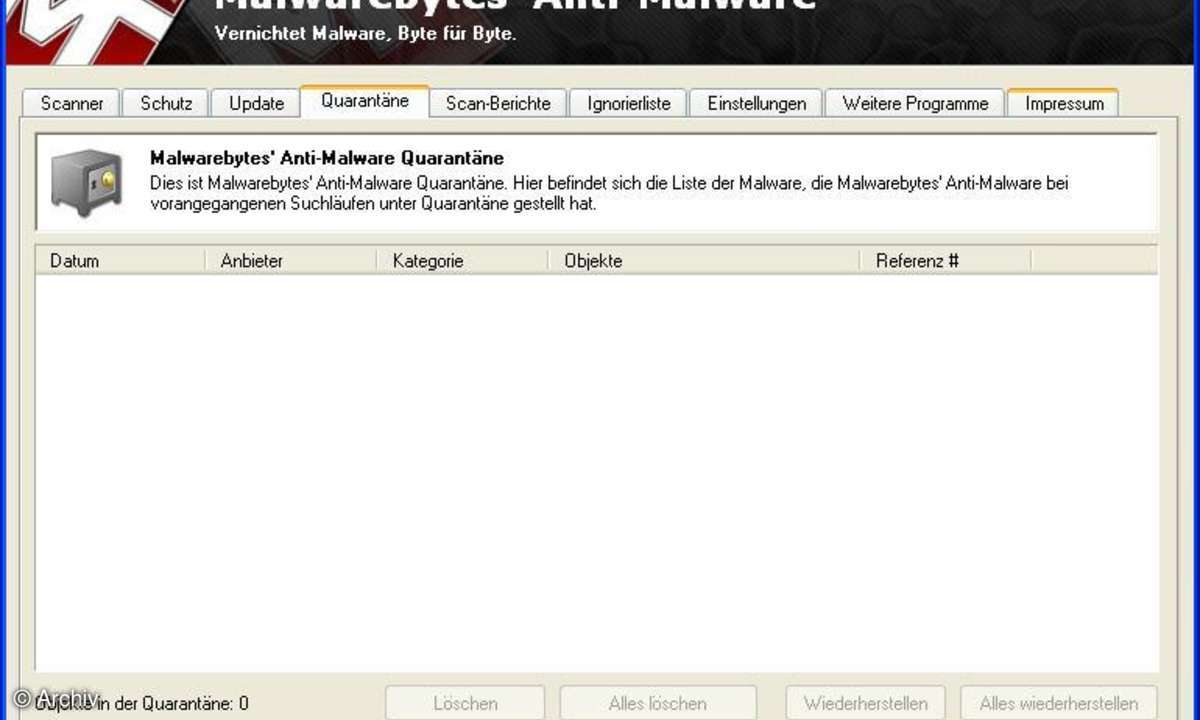Open the Einstellungen tab
1200x720 pixels.
[757, 103]
